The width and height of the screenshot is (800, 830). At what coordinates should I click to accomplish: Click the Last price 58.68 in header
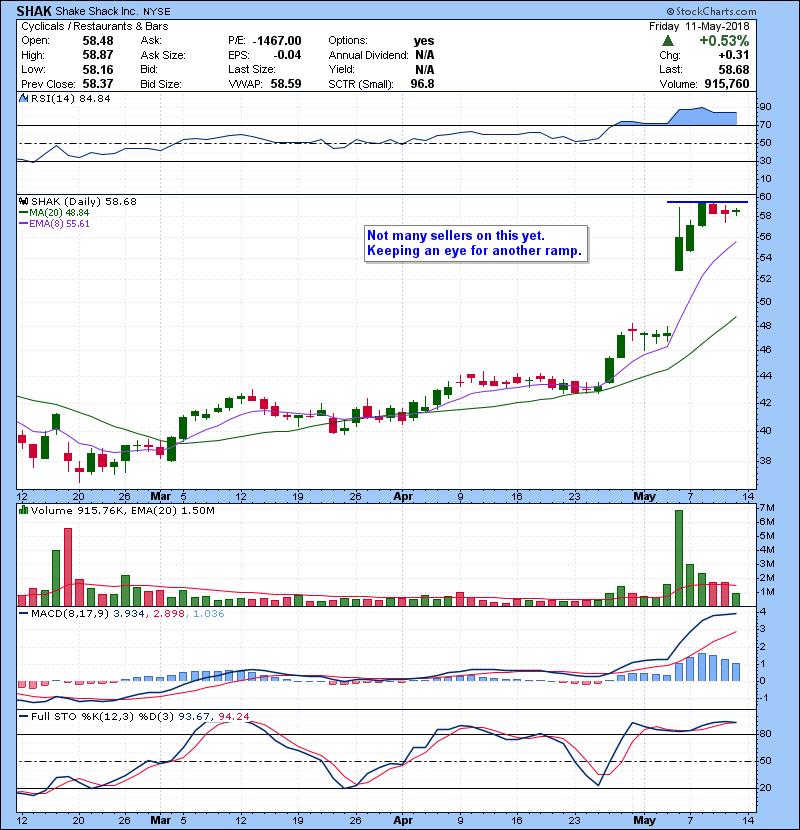click(x=734, y=69)
